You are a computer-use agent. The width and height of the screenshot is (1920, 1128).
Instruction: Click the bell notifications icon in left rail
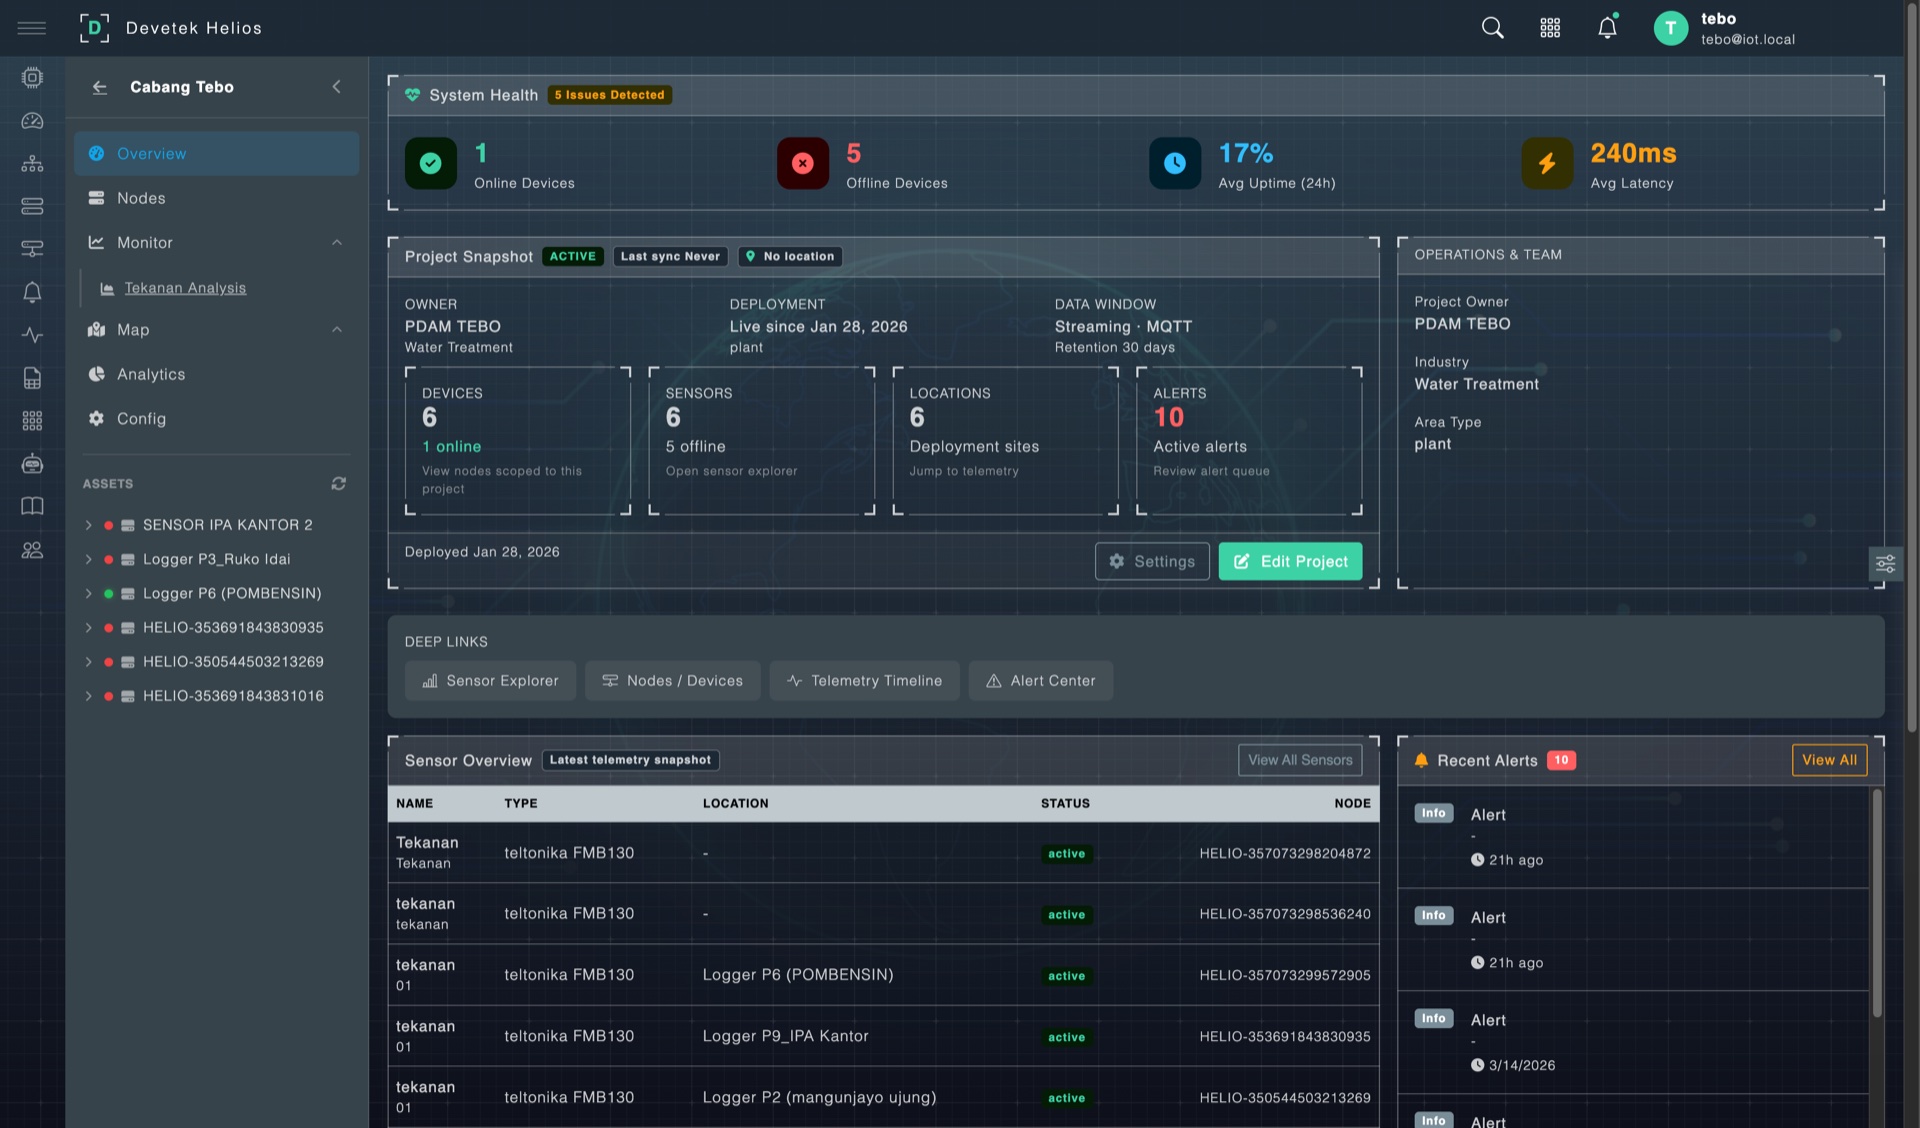tap(32, 291)
